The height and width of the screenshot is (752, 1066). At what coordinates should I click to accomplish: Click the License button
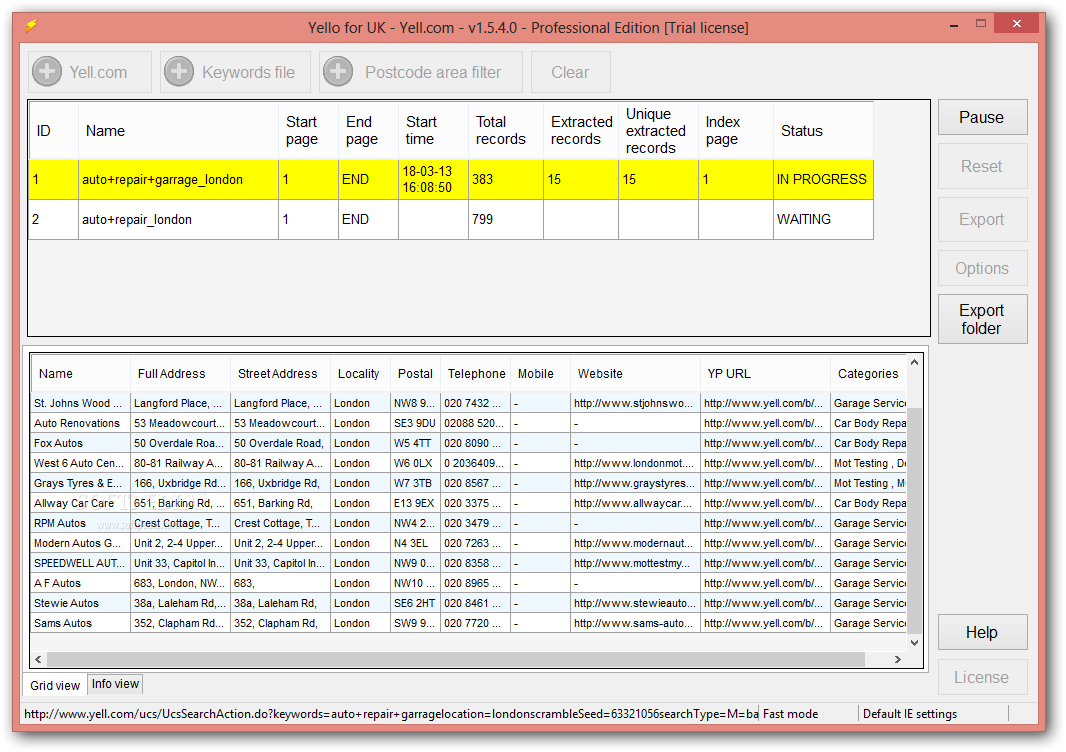tap(982, 677)
